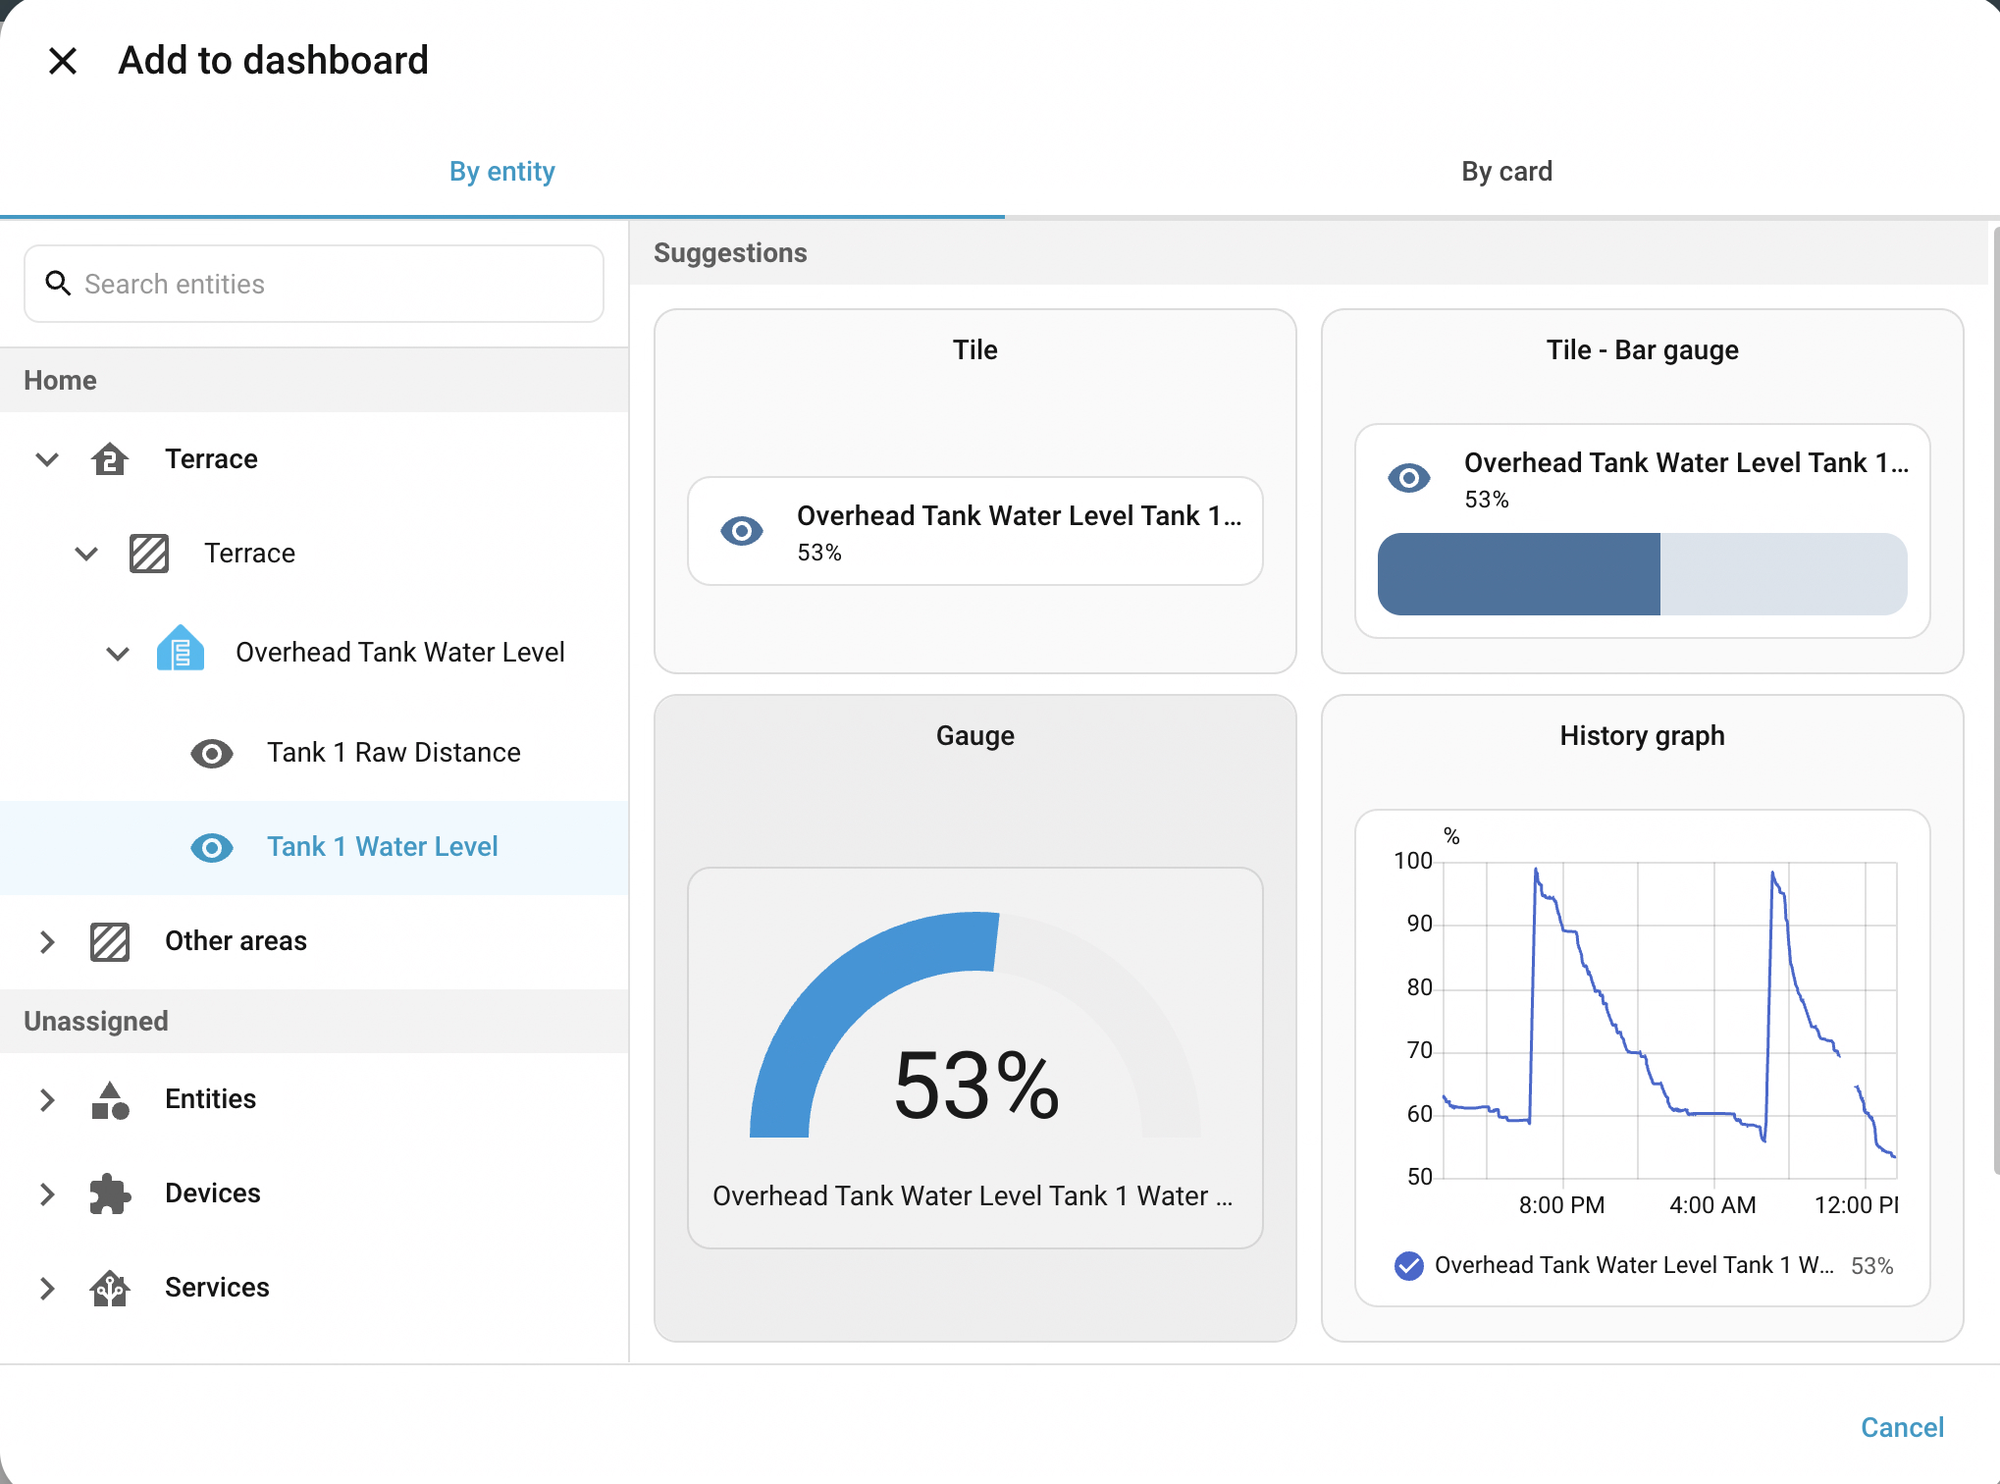2000x1484 pixels.
Task: Click the history graph line chart
Action: coord(1668,1020)
